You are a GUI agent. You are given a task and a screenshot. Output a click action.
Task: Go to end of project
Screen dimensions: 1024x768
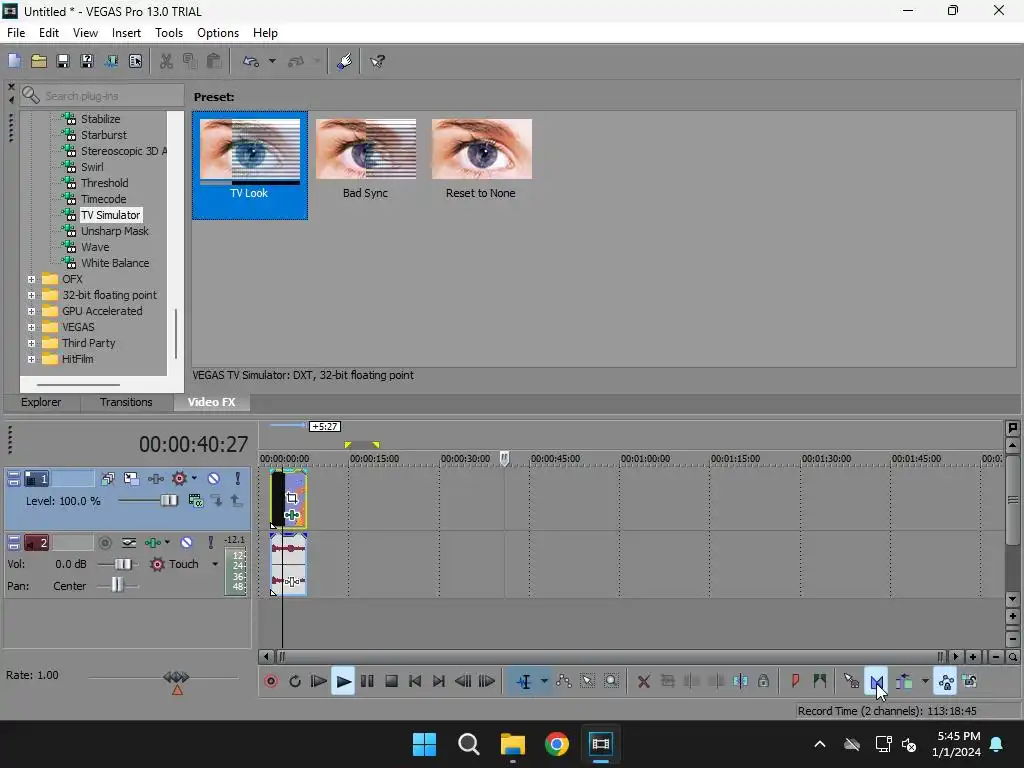(x=439, y=681)
